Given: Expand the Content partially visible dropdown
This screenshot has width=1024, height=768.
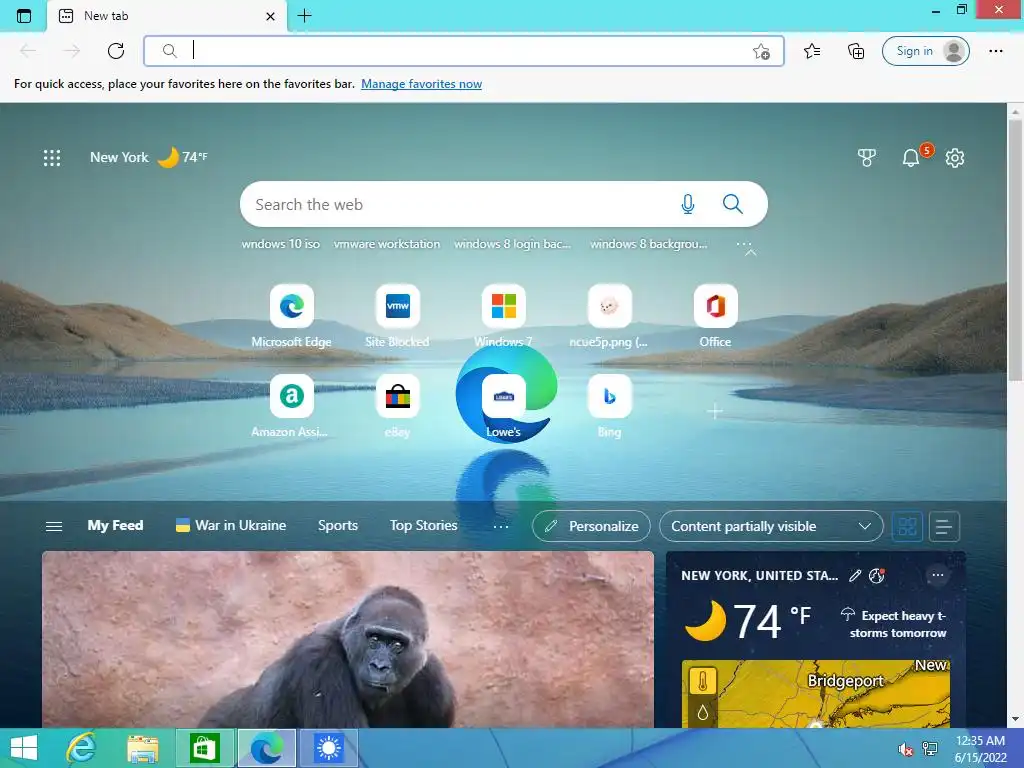Looking at the screenshot, I should click(771, 526).
